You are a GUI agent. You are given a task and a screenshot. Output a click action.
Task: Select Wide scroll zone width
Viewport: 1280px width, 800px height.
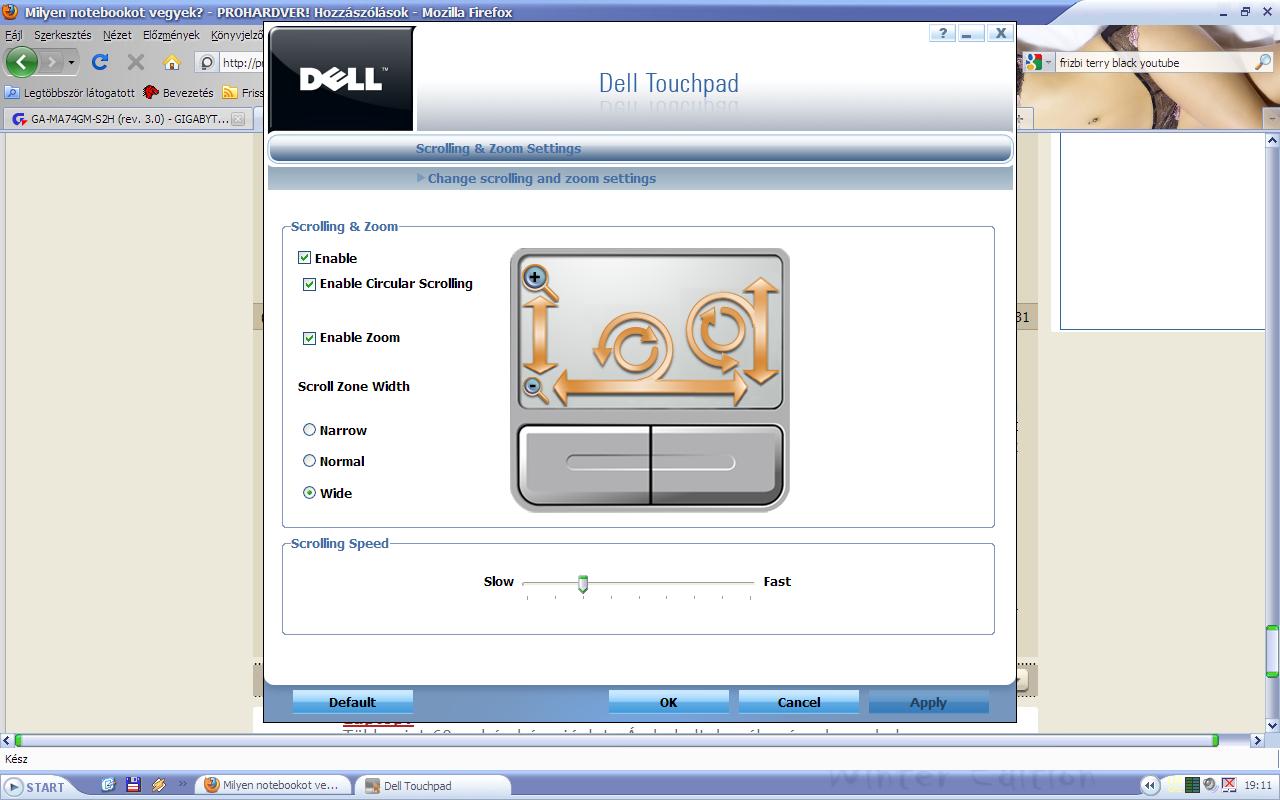click(x=310, y=493)
